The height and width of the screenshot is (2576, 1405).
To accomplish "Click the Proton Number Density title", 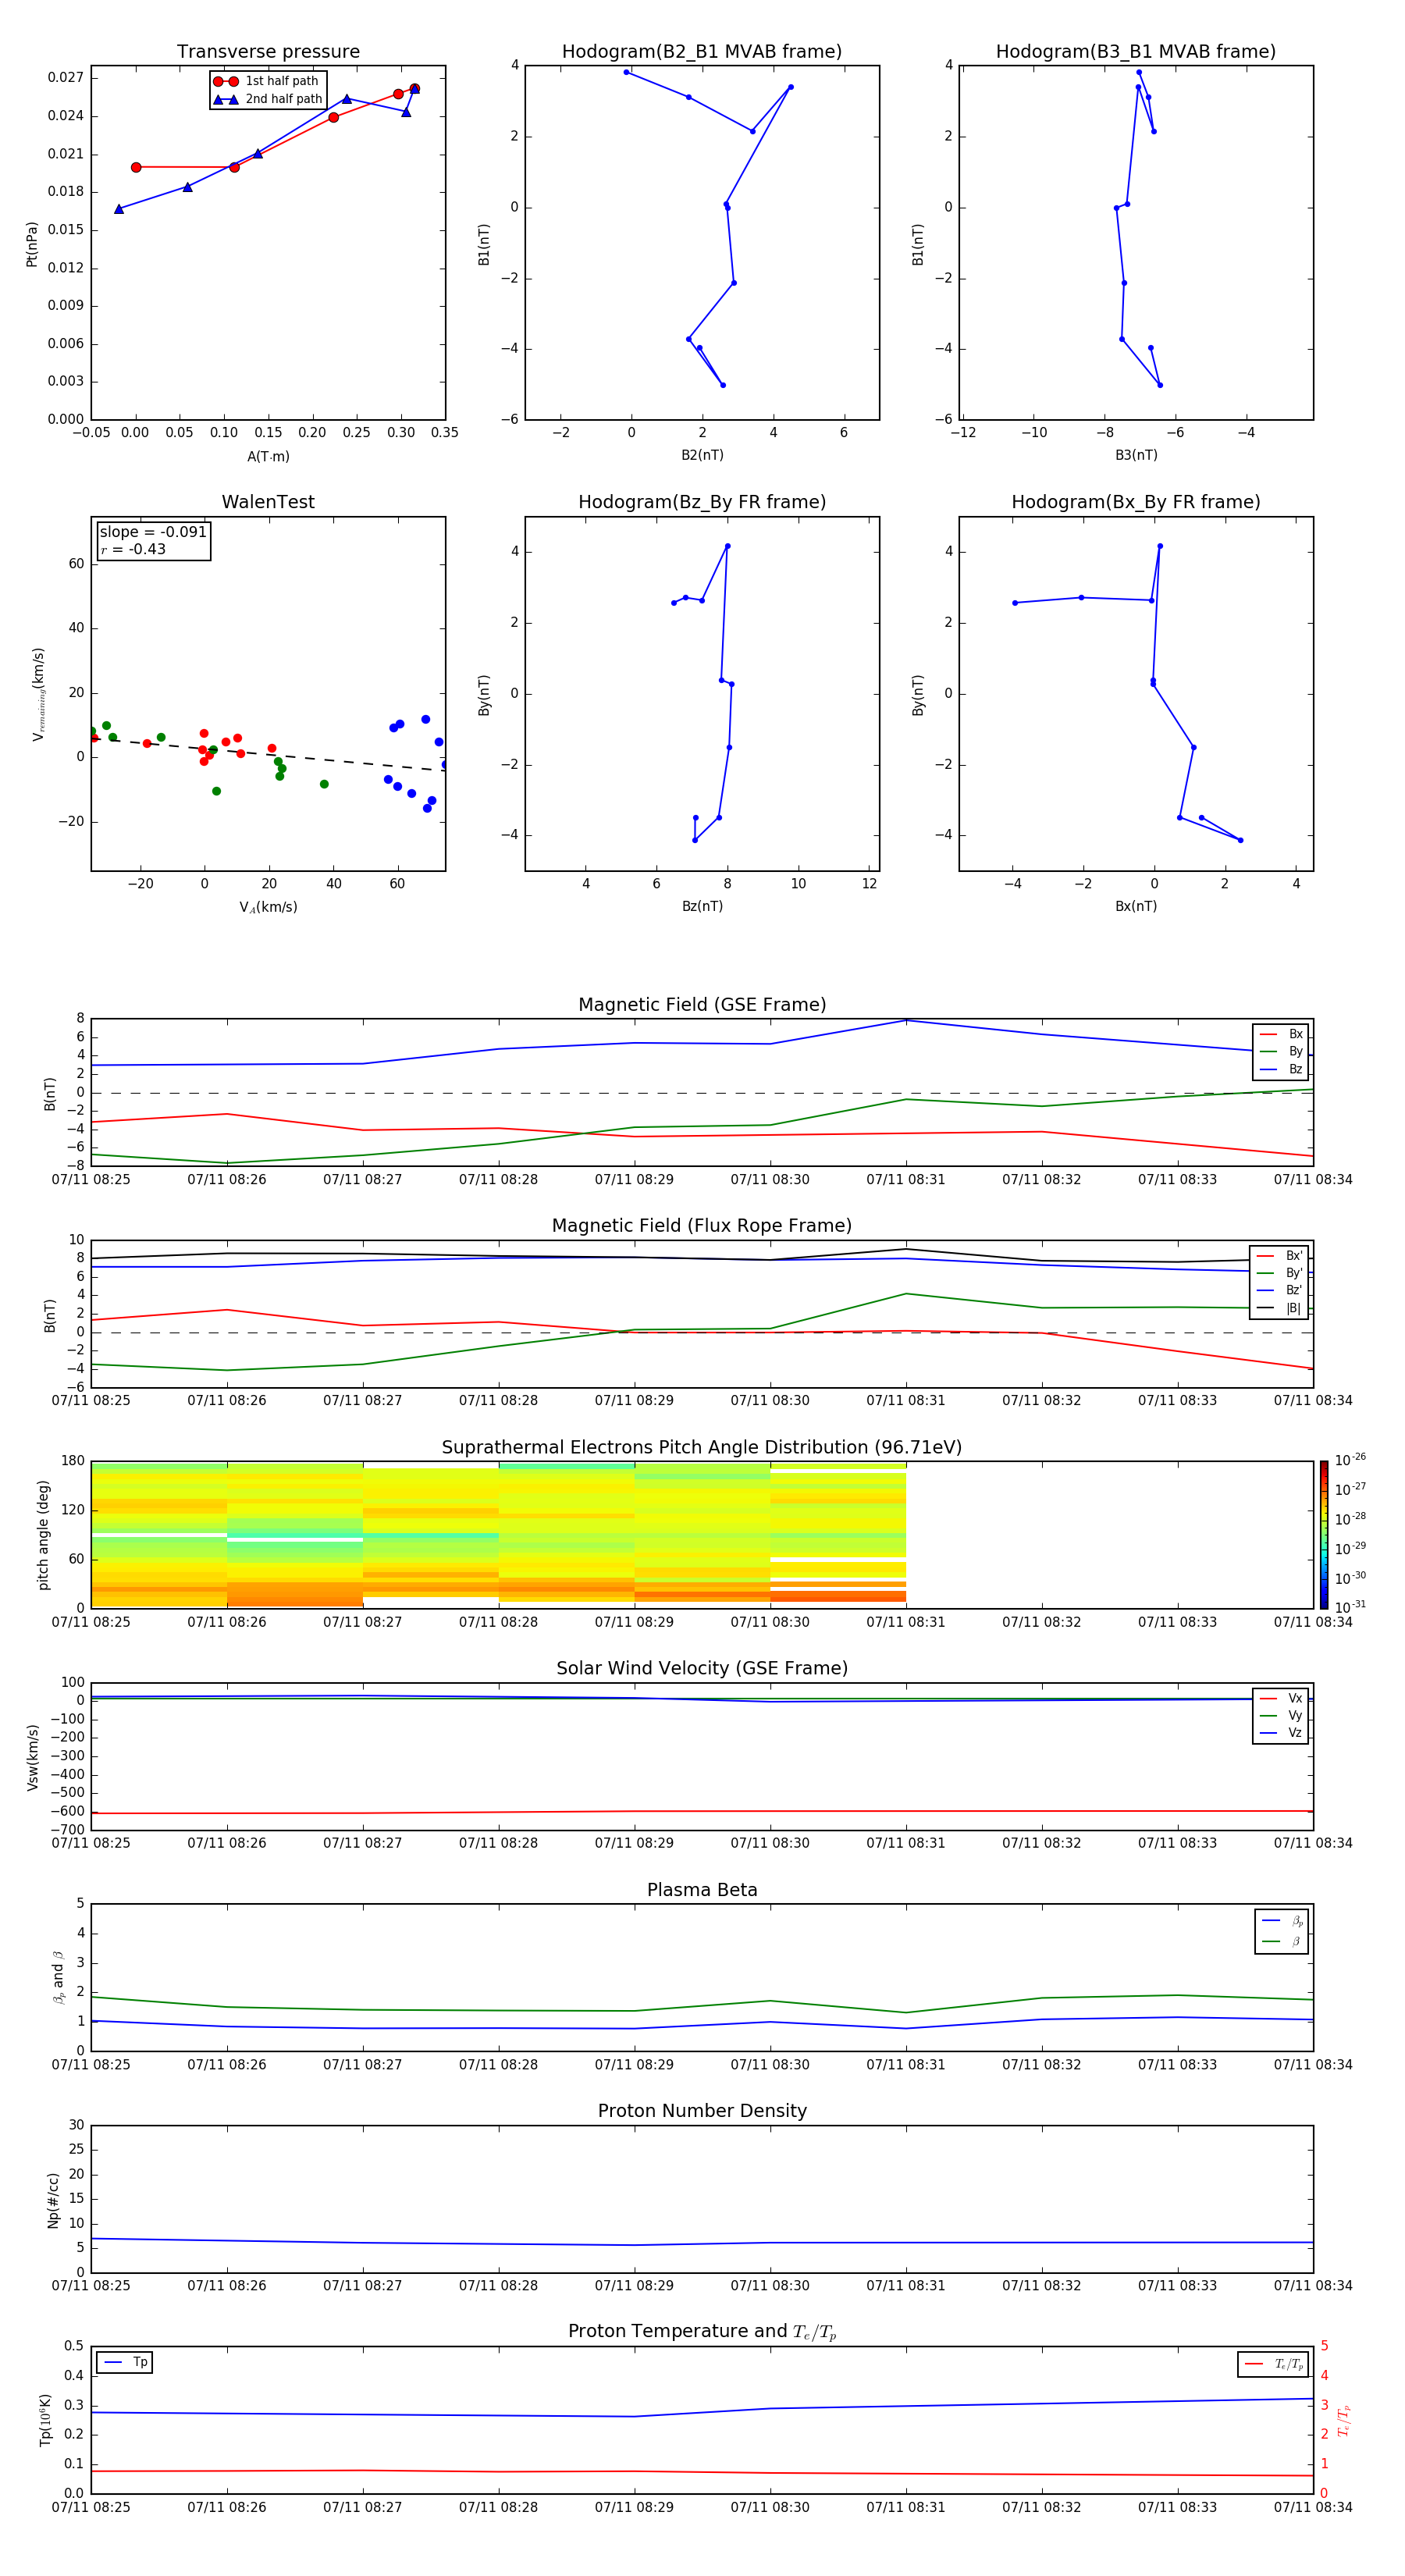I will coord(701,2111).
